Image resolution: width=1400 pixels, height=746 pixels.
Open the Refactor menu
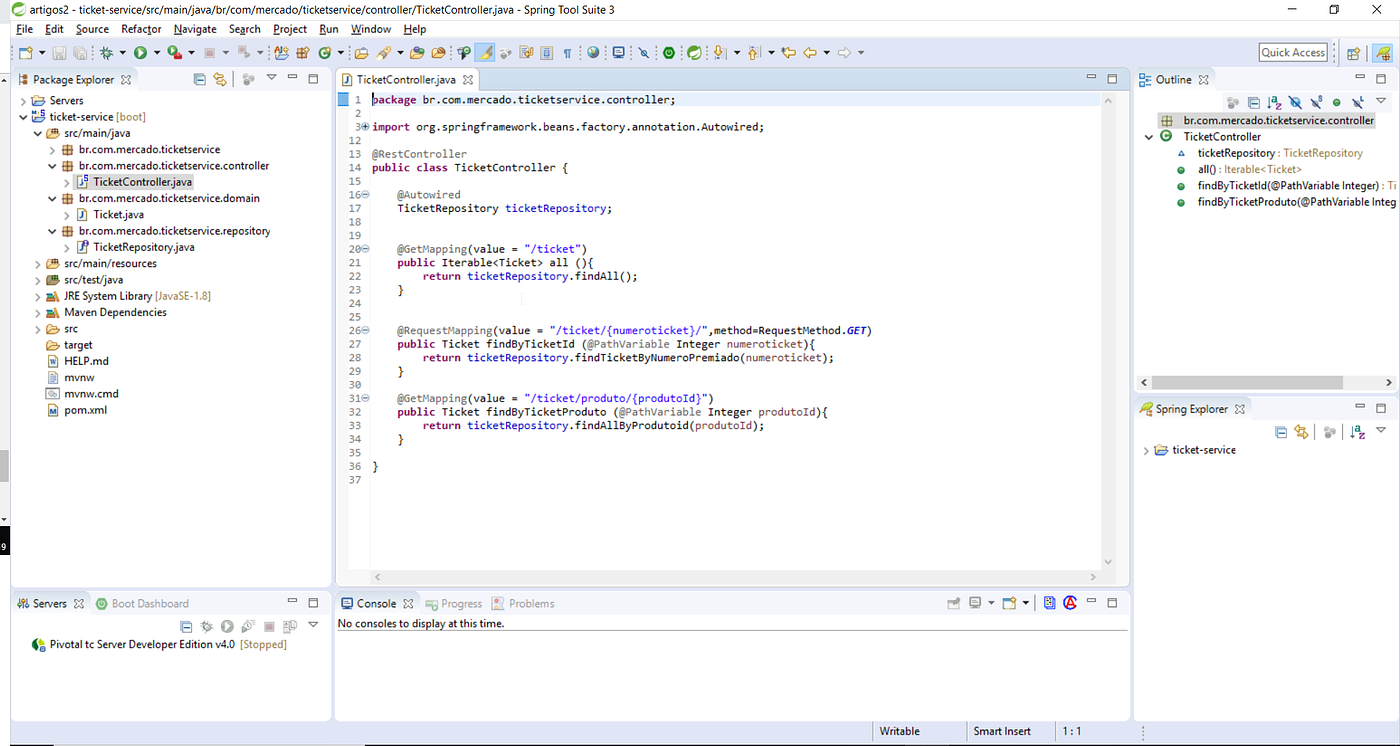(x=141, y=29)
